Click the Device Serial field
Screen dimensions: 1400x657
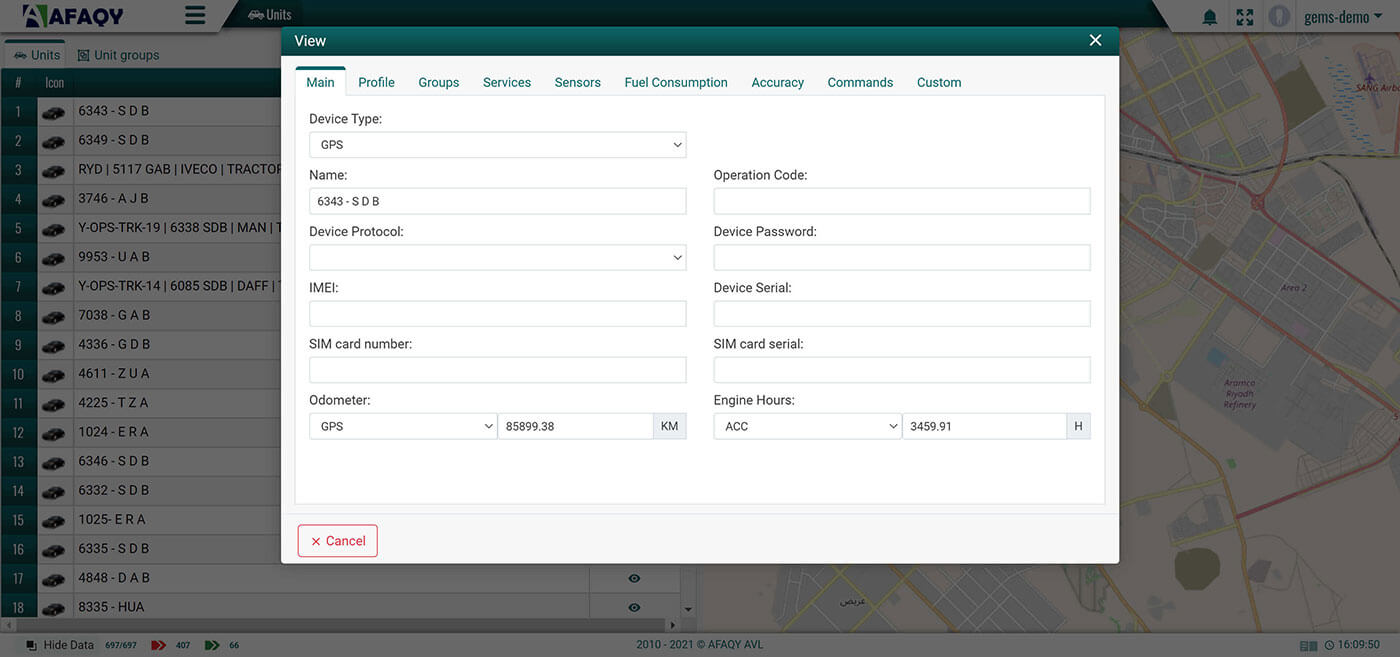pyautogui.click(x=902, y=314)
